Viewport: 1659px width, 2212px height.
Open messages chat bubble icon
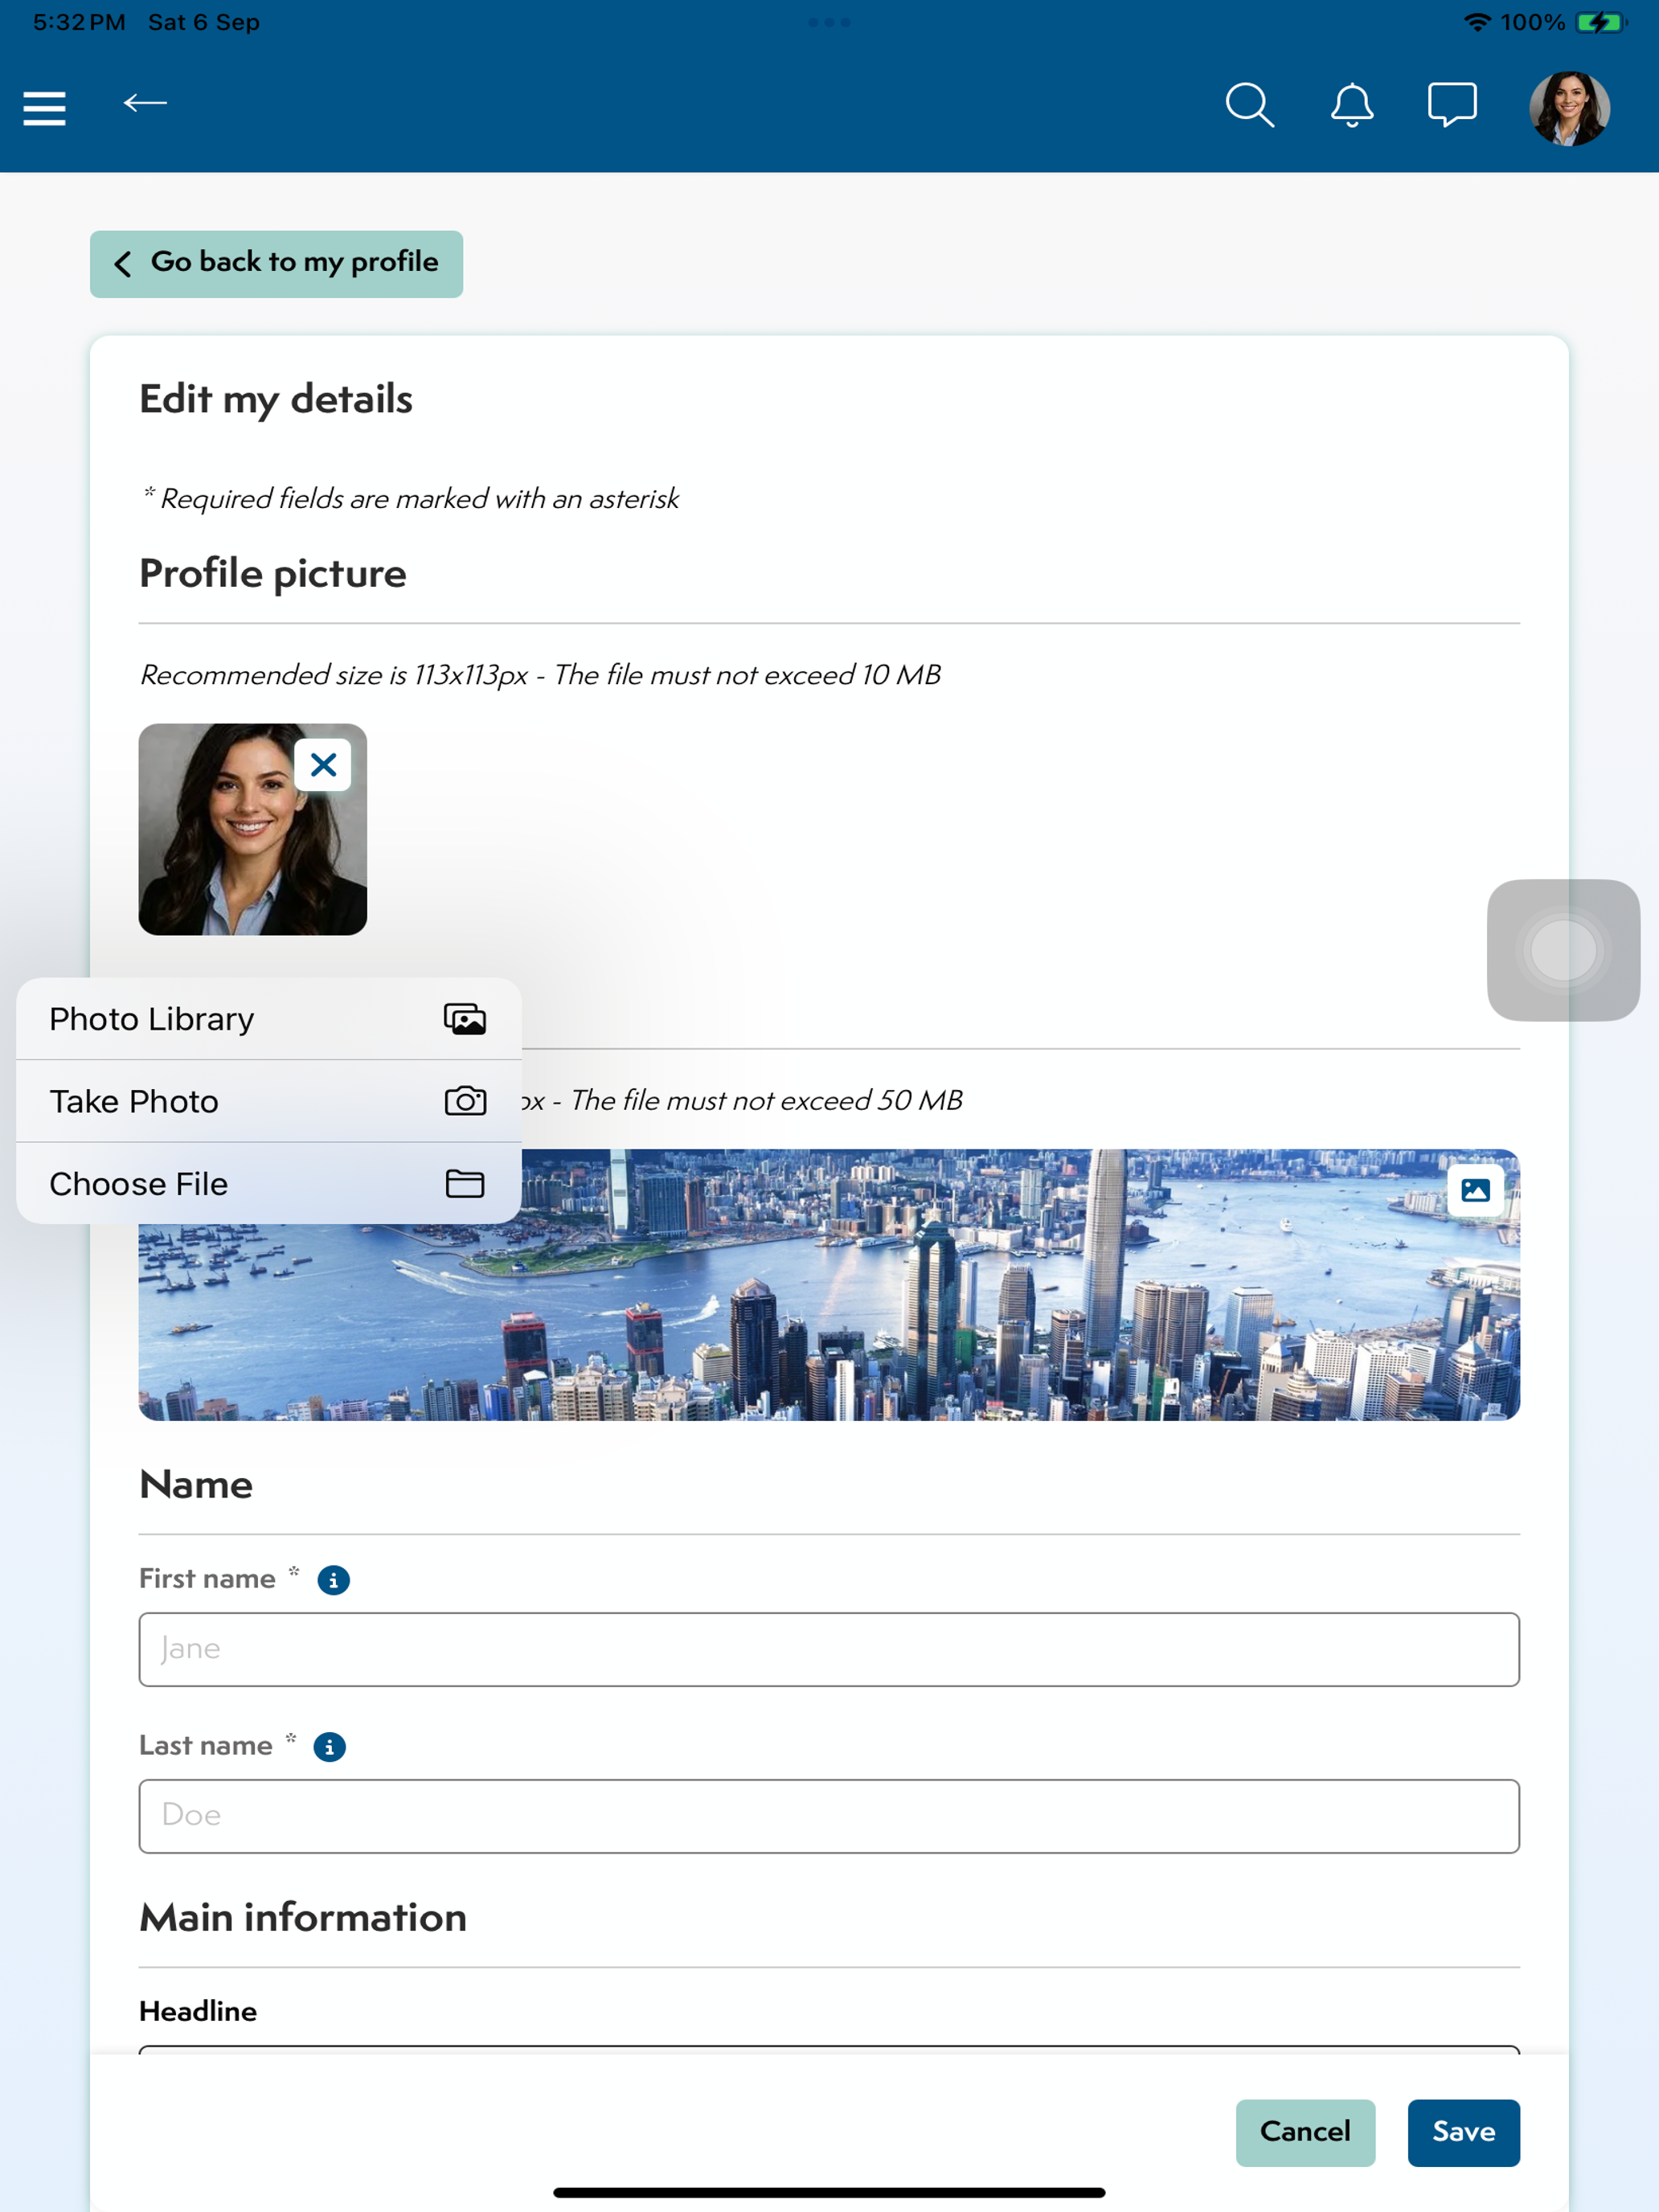coord(1452,105)
